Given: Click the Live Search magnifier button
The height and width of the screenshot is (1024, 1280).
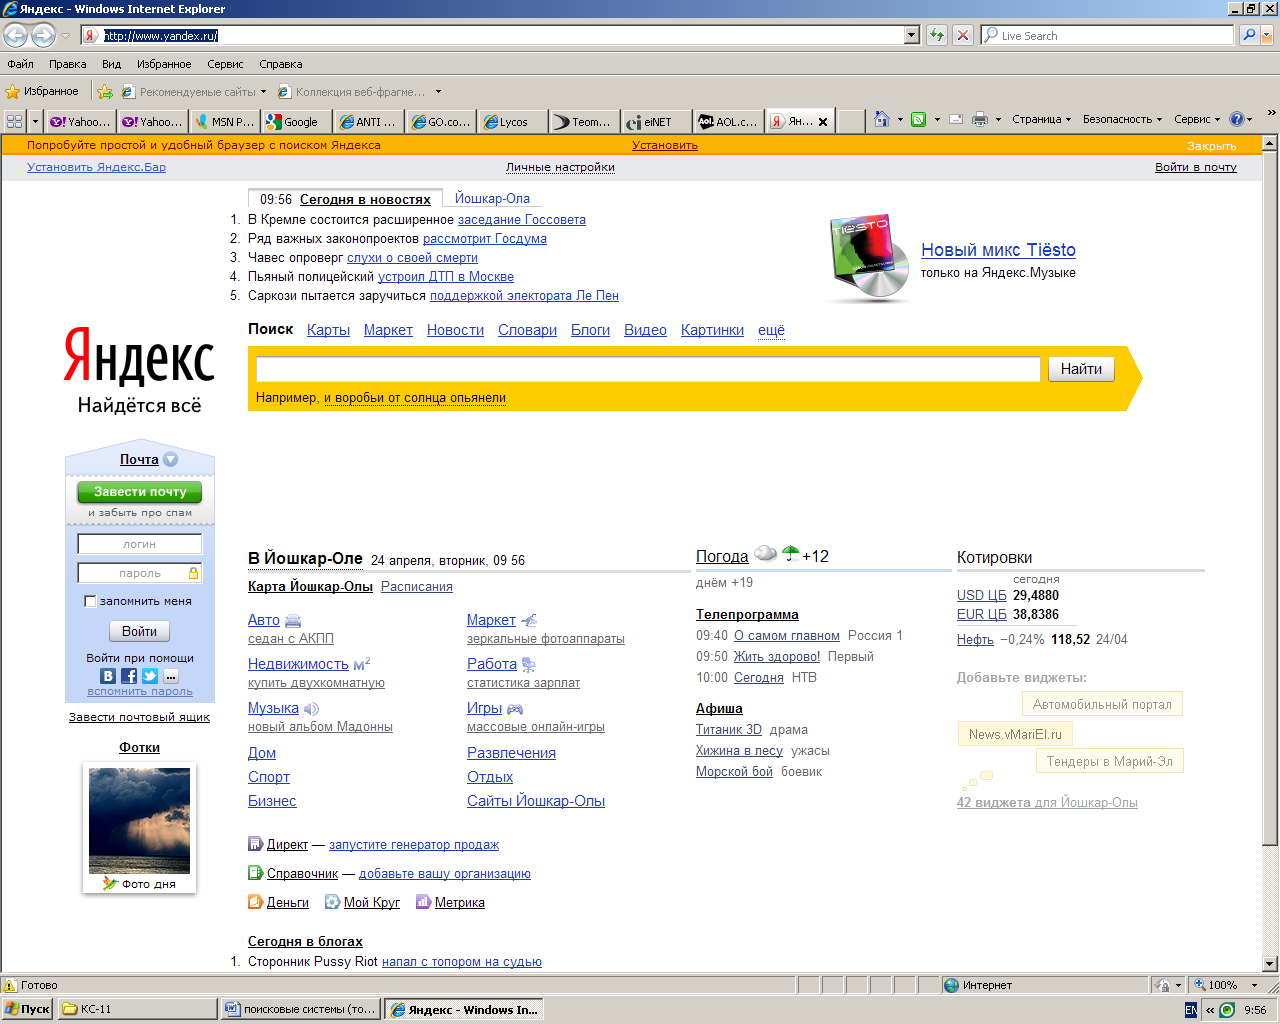Looking at the screenshot, I should pyautogui.click(x=1249, y=35).
